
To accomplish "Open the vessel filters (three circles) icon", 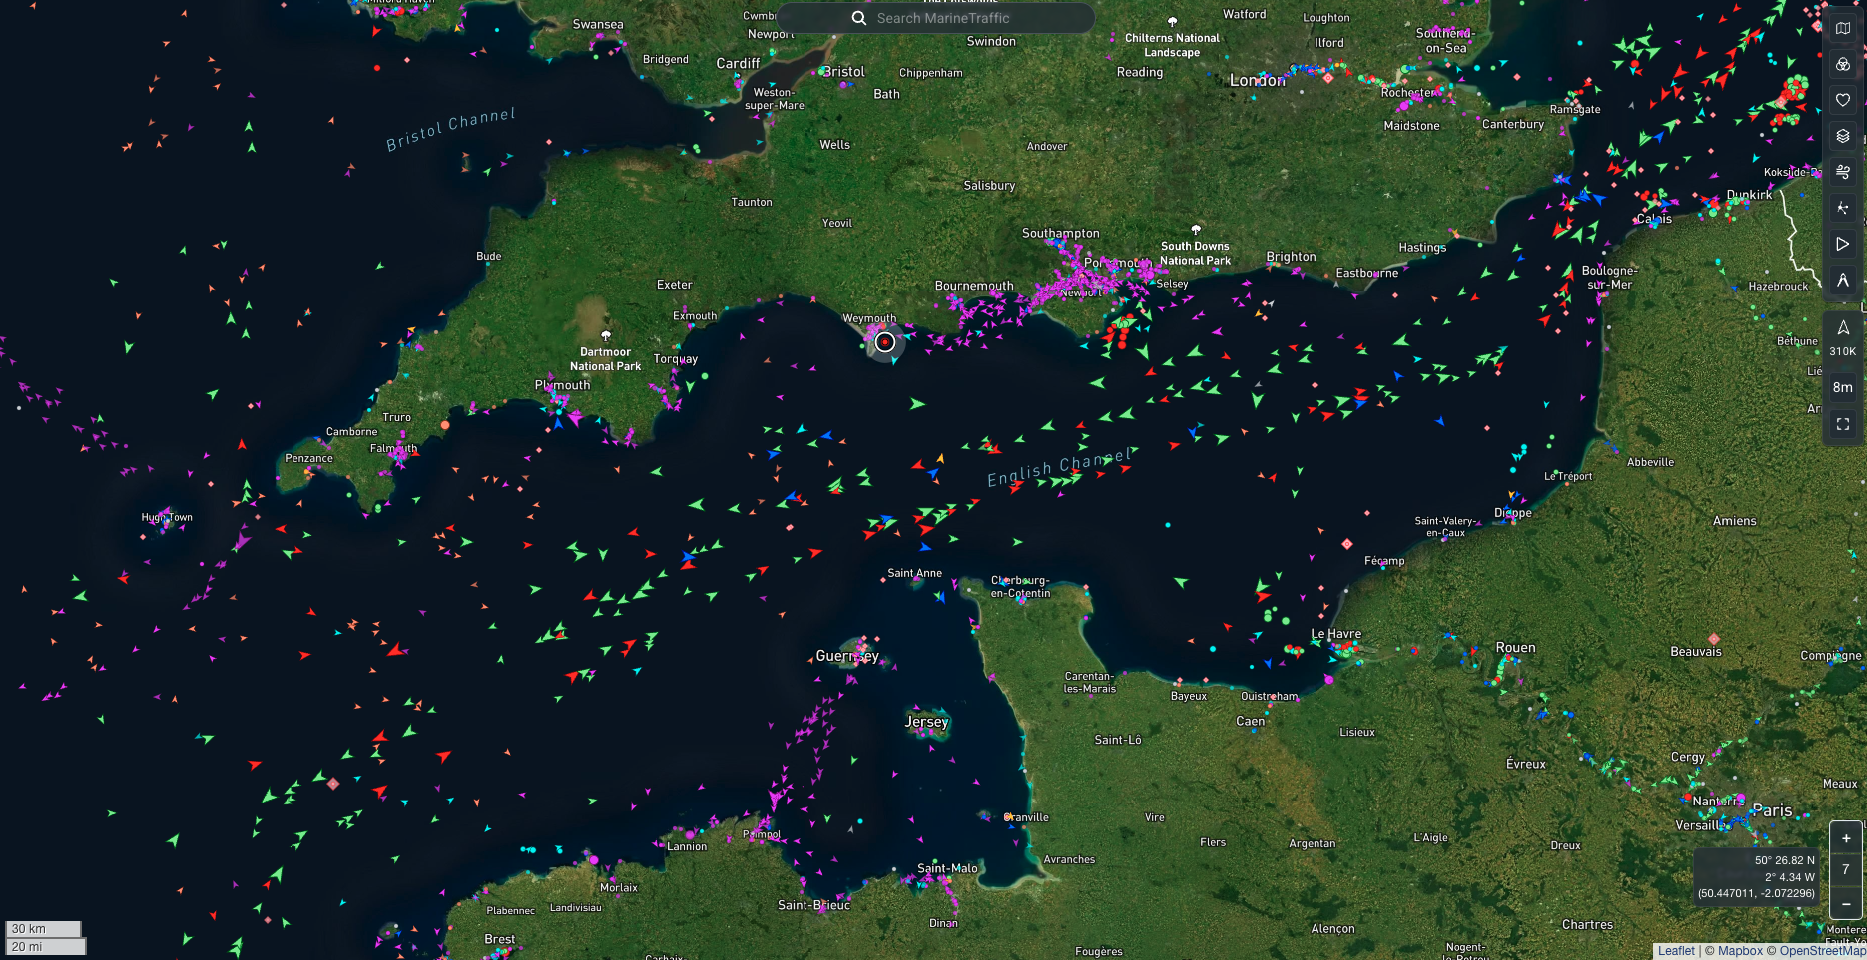I will (x=1843, y=64).
